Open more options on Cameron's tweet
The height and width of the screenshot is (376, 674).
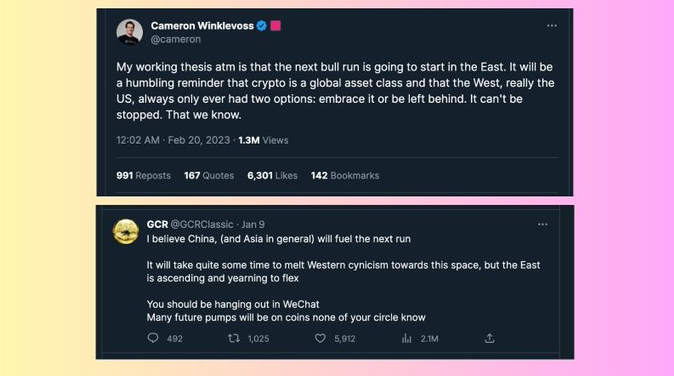[552, 26]
